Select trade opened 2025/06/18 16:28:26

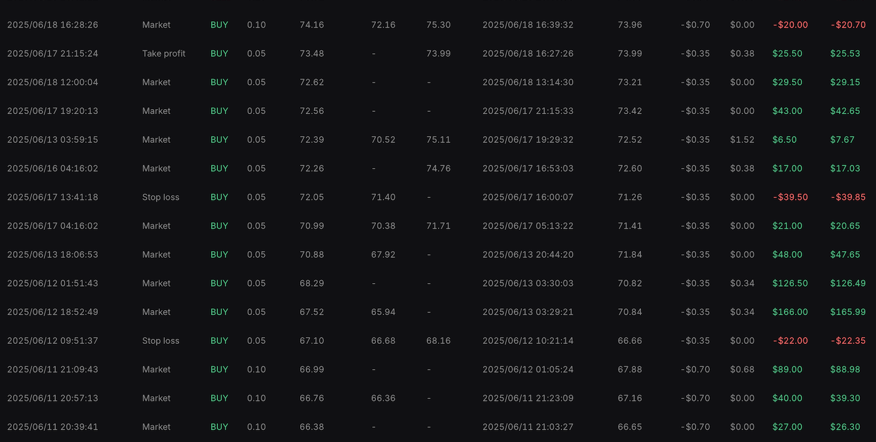438,25
